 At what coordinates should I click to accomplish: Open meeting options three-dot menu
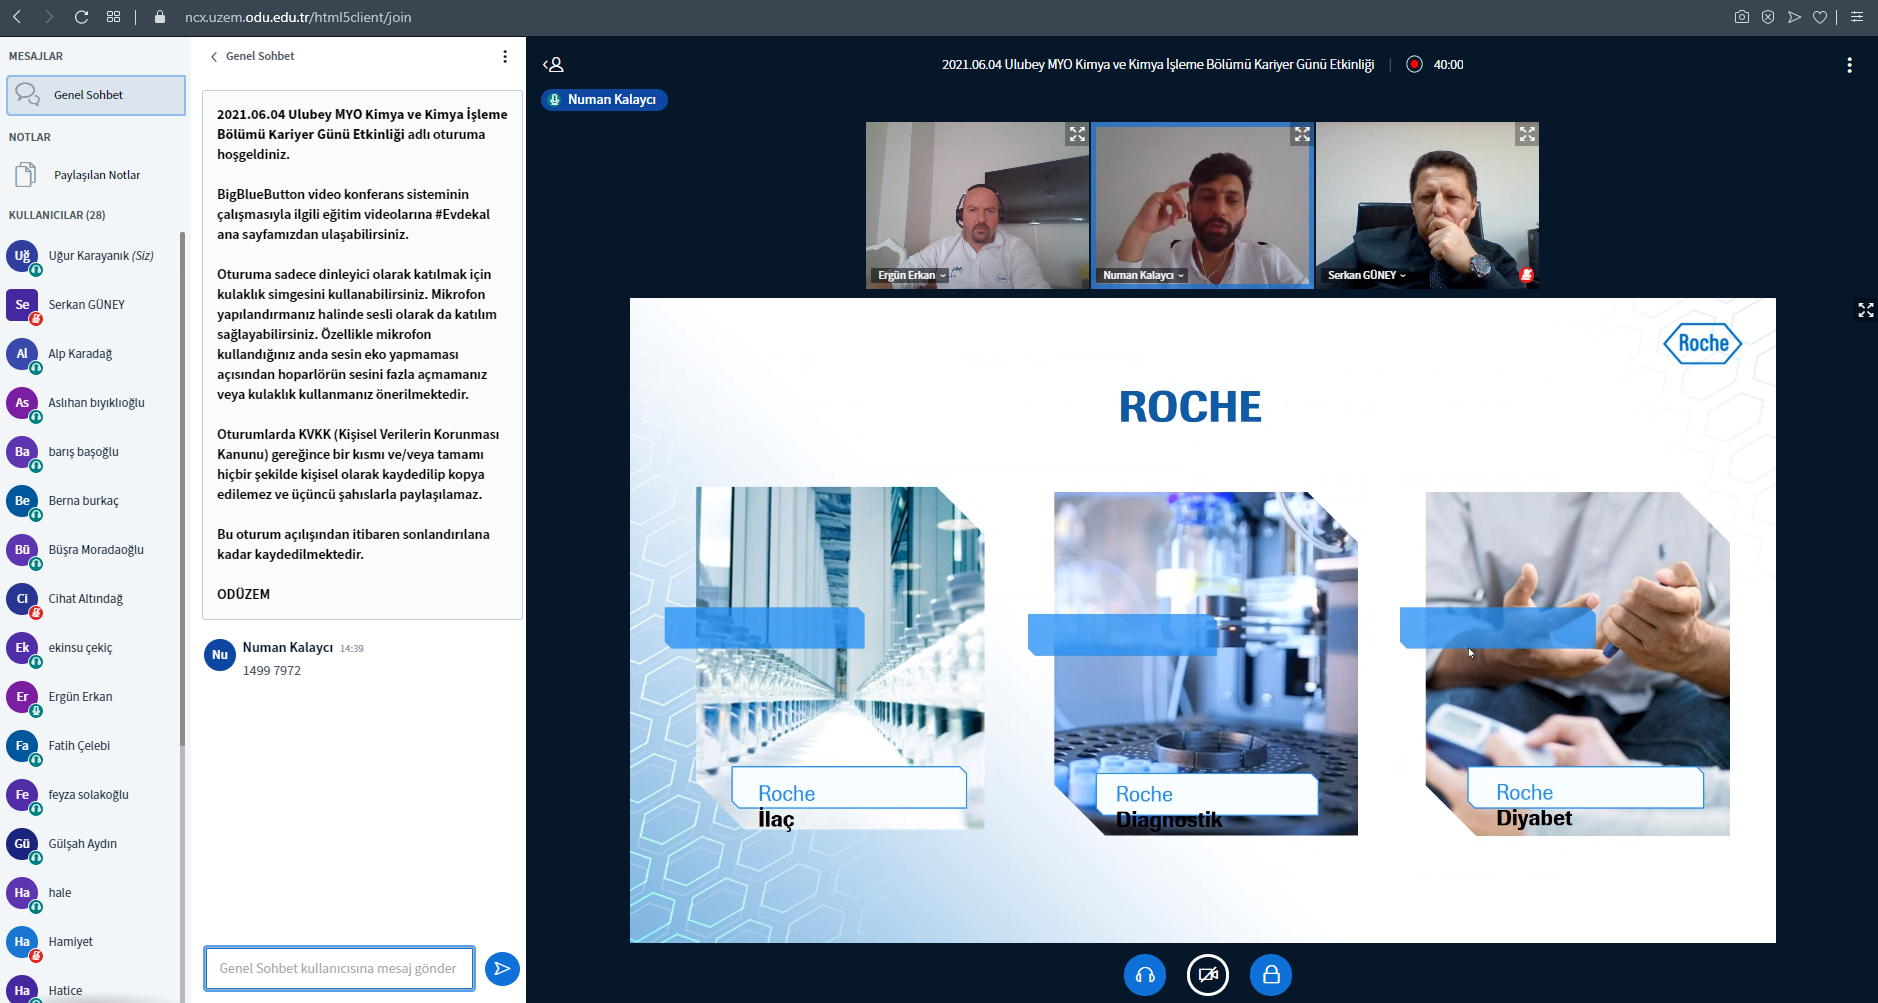1849,65
